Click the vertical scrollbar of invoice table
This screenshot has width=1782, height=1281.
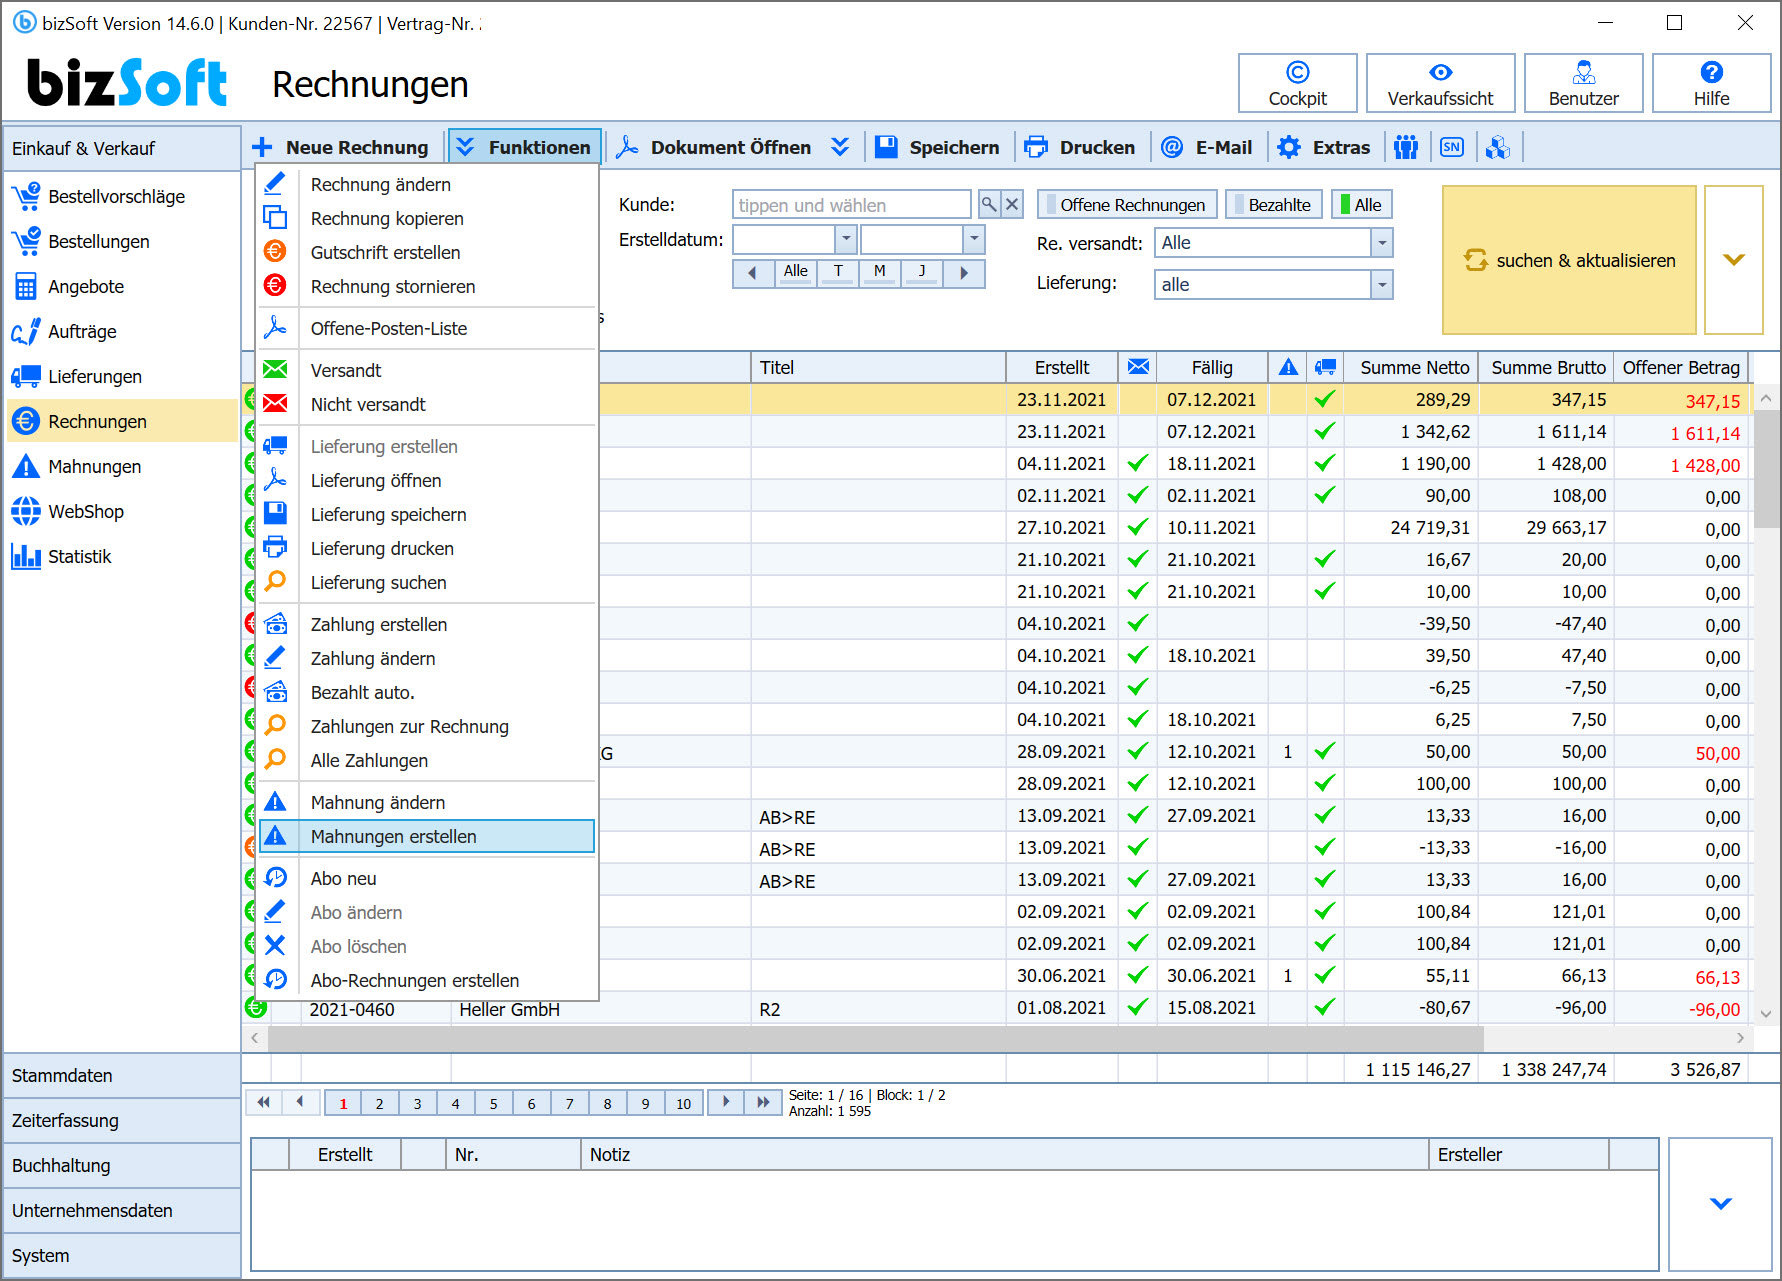tap(1767, 468)
